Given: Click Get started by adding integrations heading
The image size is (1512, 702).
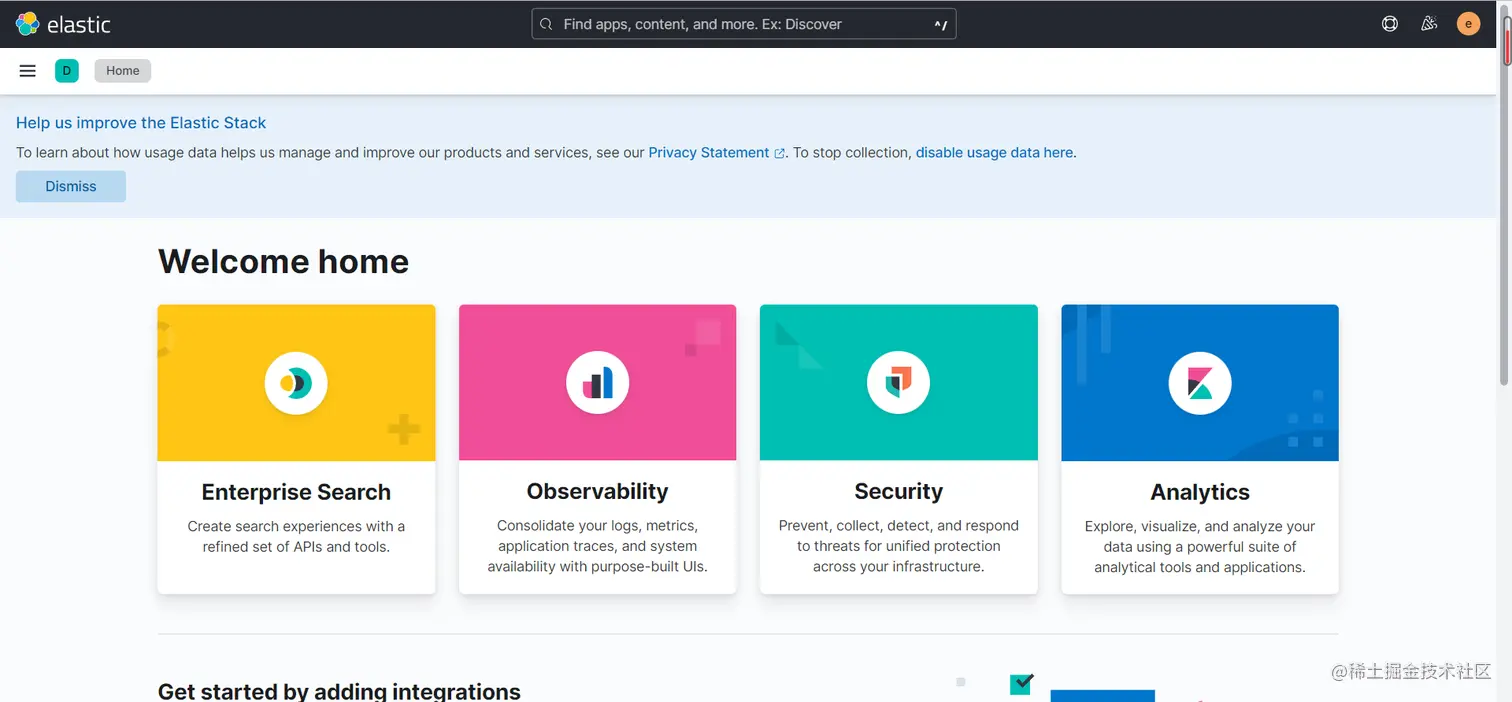Looking at the screenshot, I should coord(339,691).
